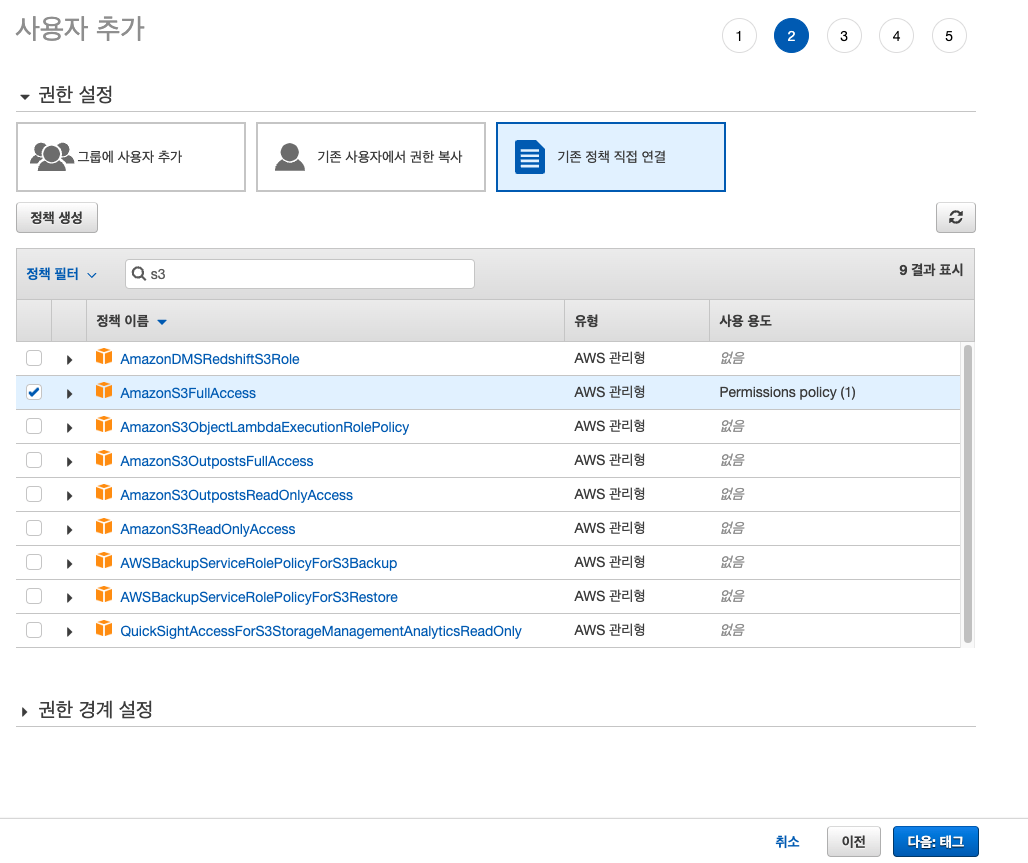Open the AmazonDMSRedshiftS3Role policy link
1028x863 pixels.
tap(210, 359)
